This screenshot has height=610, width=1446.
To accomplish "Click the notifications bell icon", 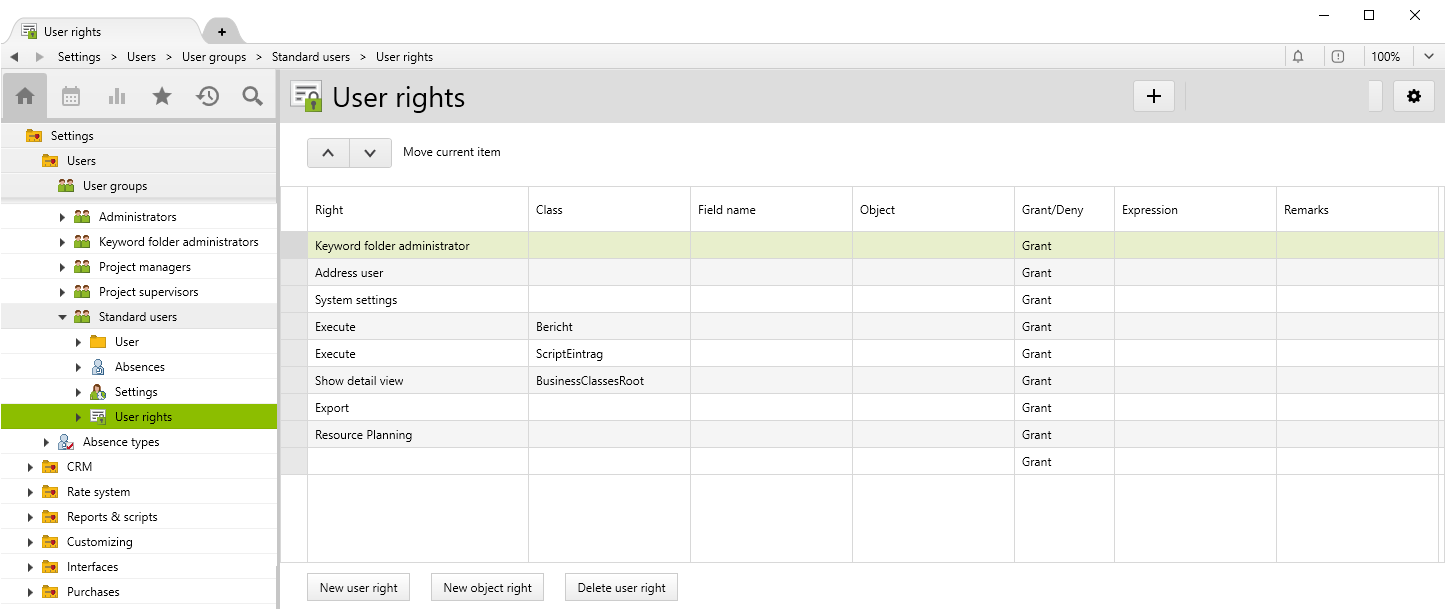I will coord(1298,57).
